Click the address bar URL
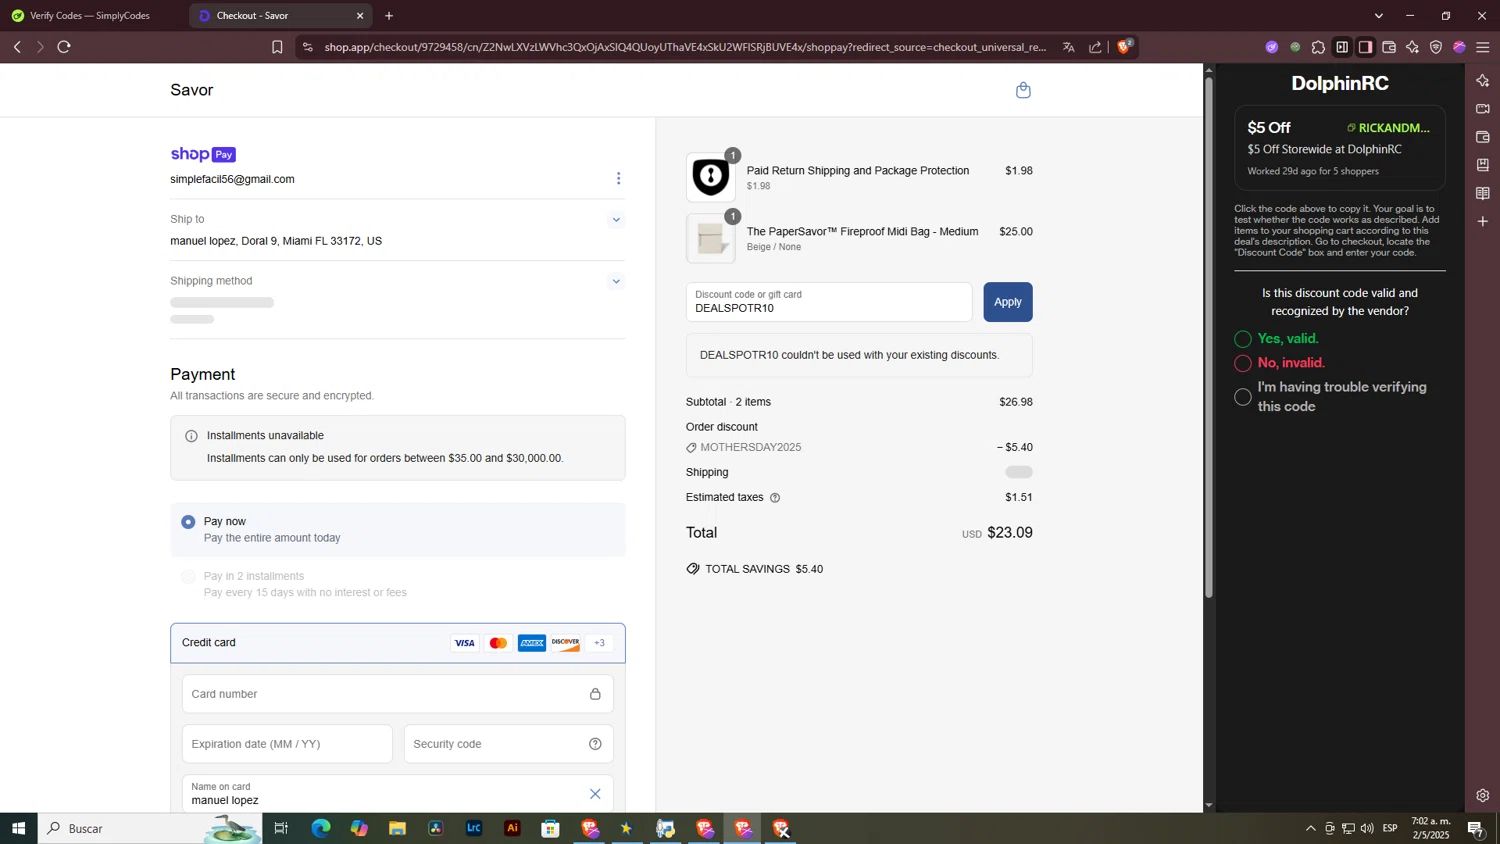The width and height of the screenshot is (1500, 844). (x=685, y=47)
